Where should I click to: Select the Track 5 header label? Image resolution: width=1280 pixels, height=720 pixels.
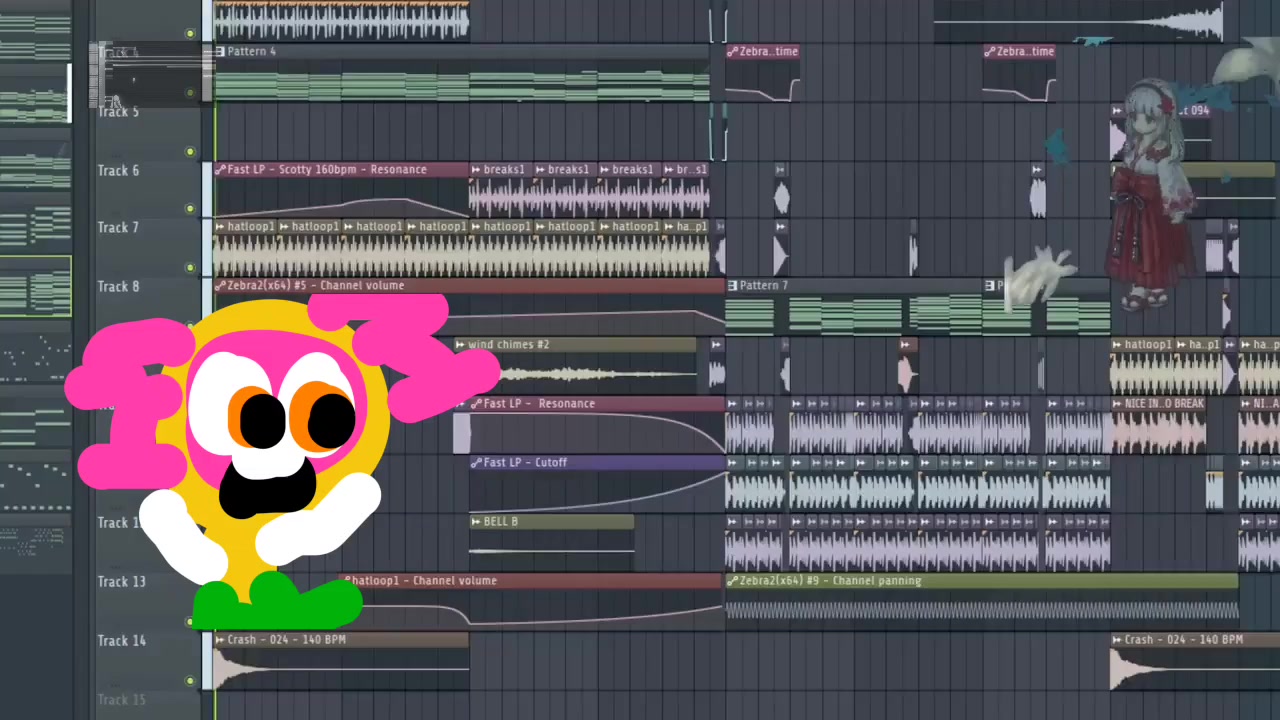[x=118, y=112]
